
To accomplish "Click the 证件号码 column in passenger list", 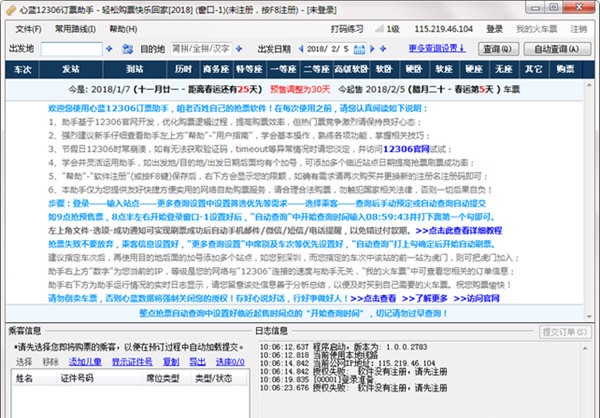I will coord(99,378).
